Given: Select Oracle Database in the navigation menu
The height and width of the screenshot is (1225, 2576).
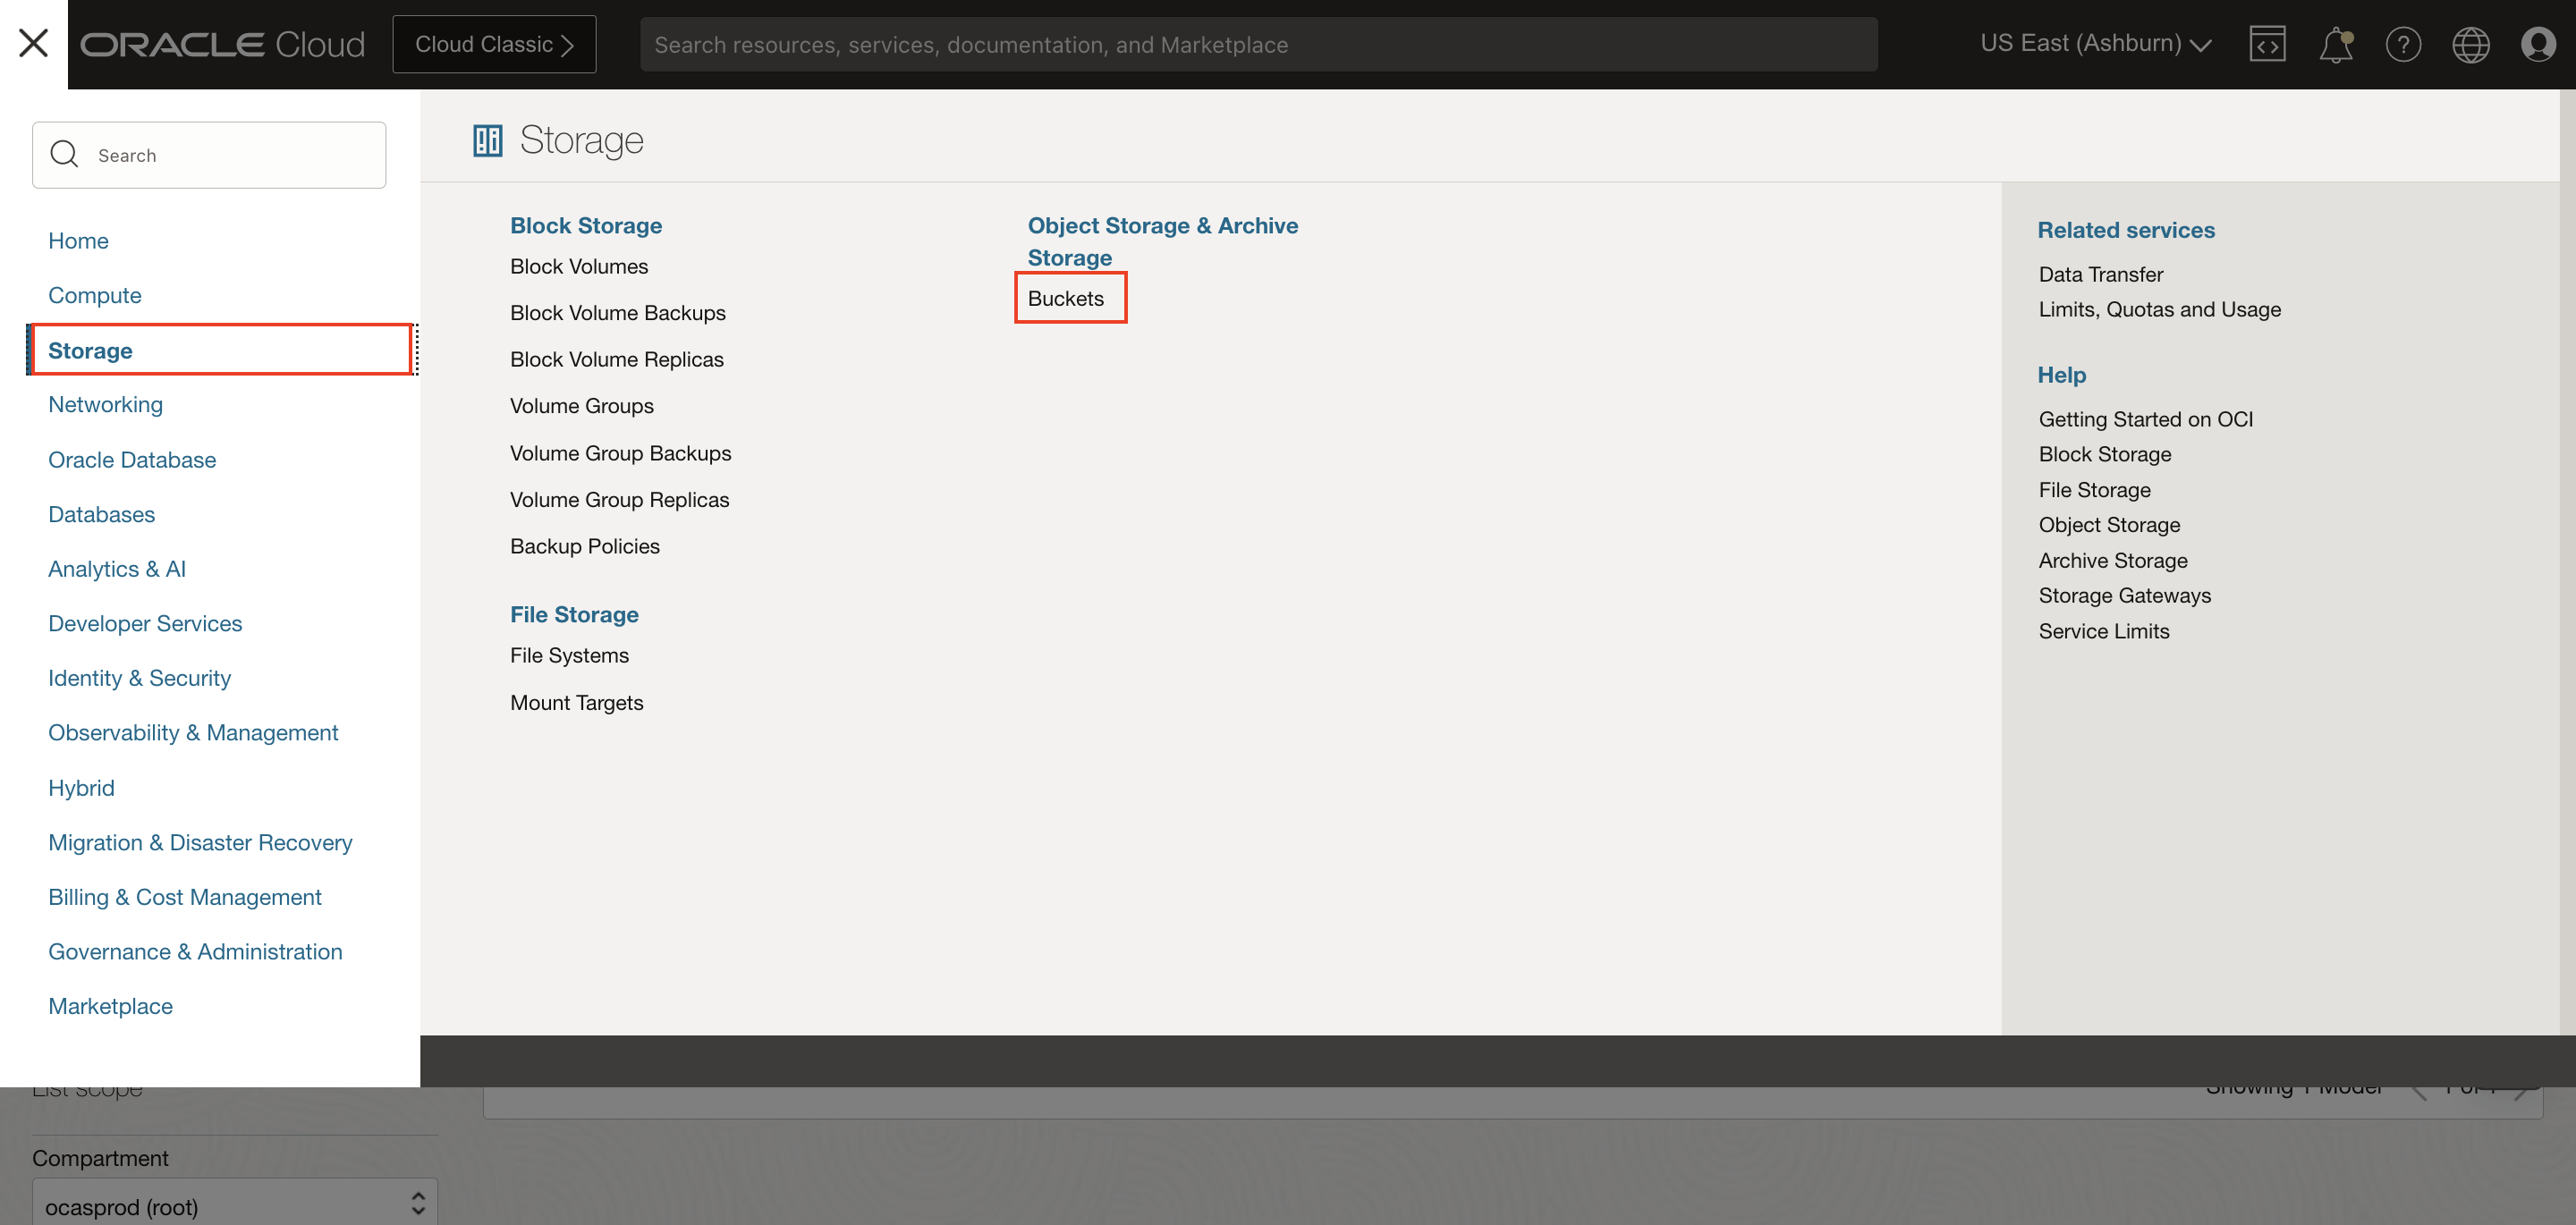Looking at the screenshot, I should tap(132, 460).
